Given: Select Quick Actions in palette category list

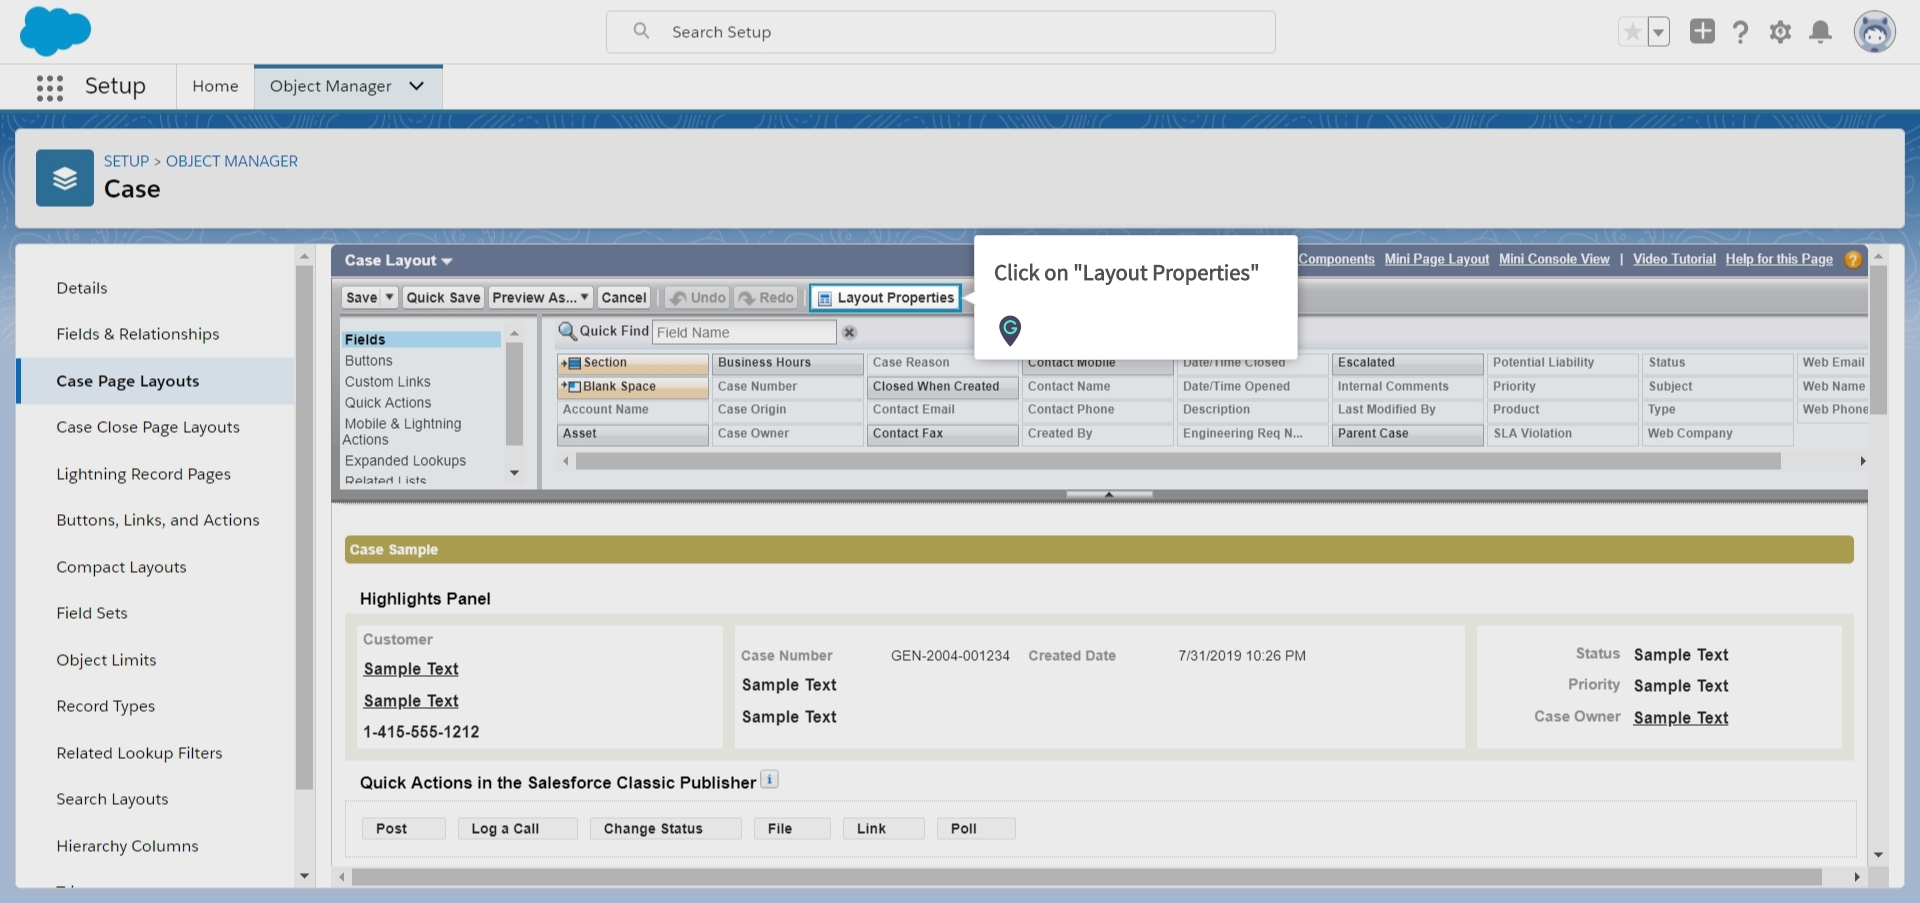Looking at the screenshot, I should point(388,403).
